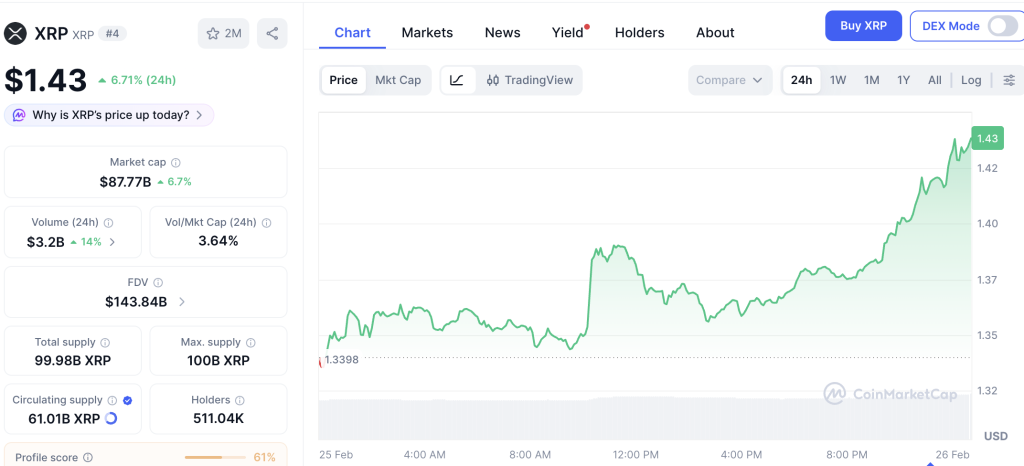Viewport: 1024px width, 466px height.
Task: Select the line chart icon
Action: click(x=457, y=80)
